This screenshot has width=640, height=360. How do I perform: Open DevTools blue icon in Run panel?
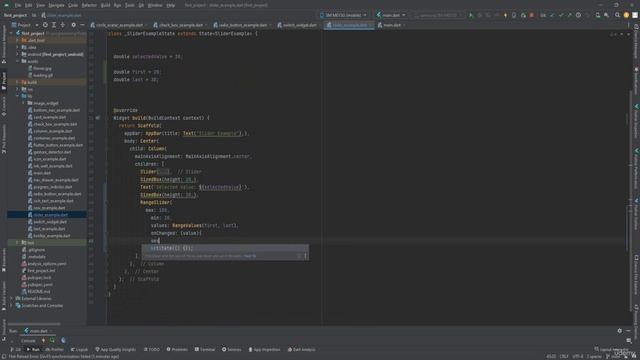click(x=63, y=340)
